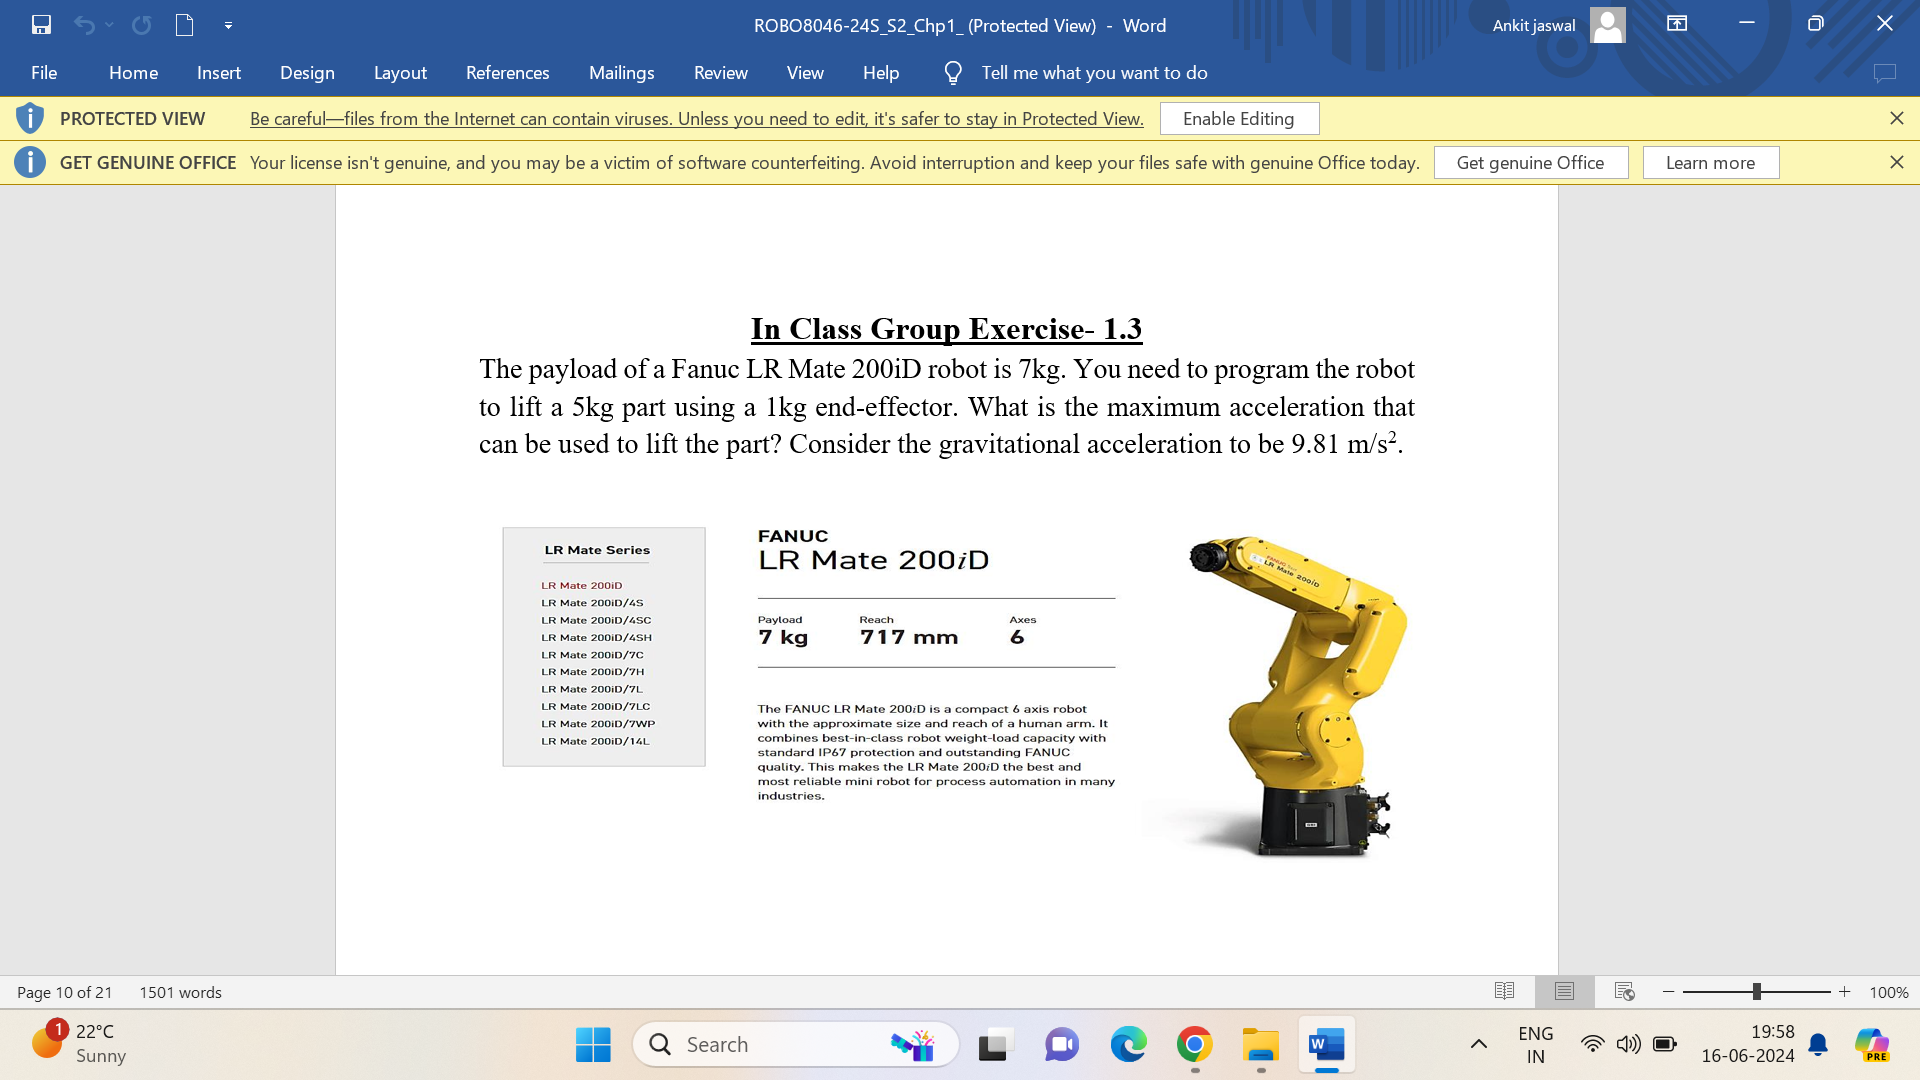Open Ribbon Display Options

click(x=1677, y=23)
